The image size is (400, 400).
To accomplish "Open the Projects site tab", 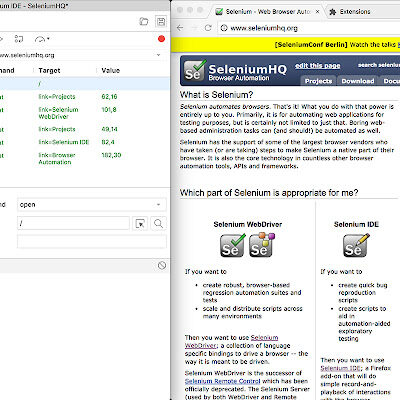I will [318, 81].
